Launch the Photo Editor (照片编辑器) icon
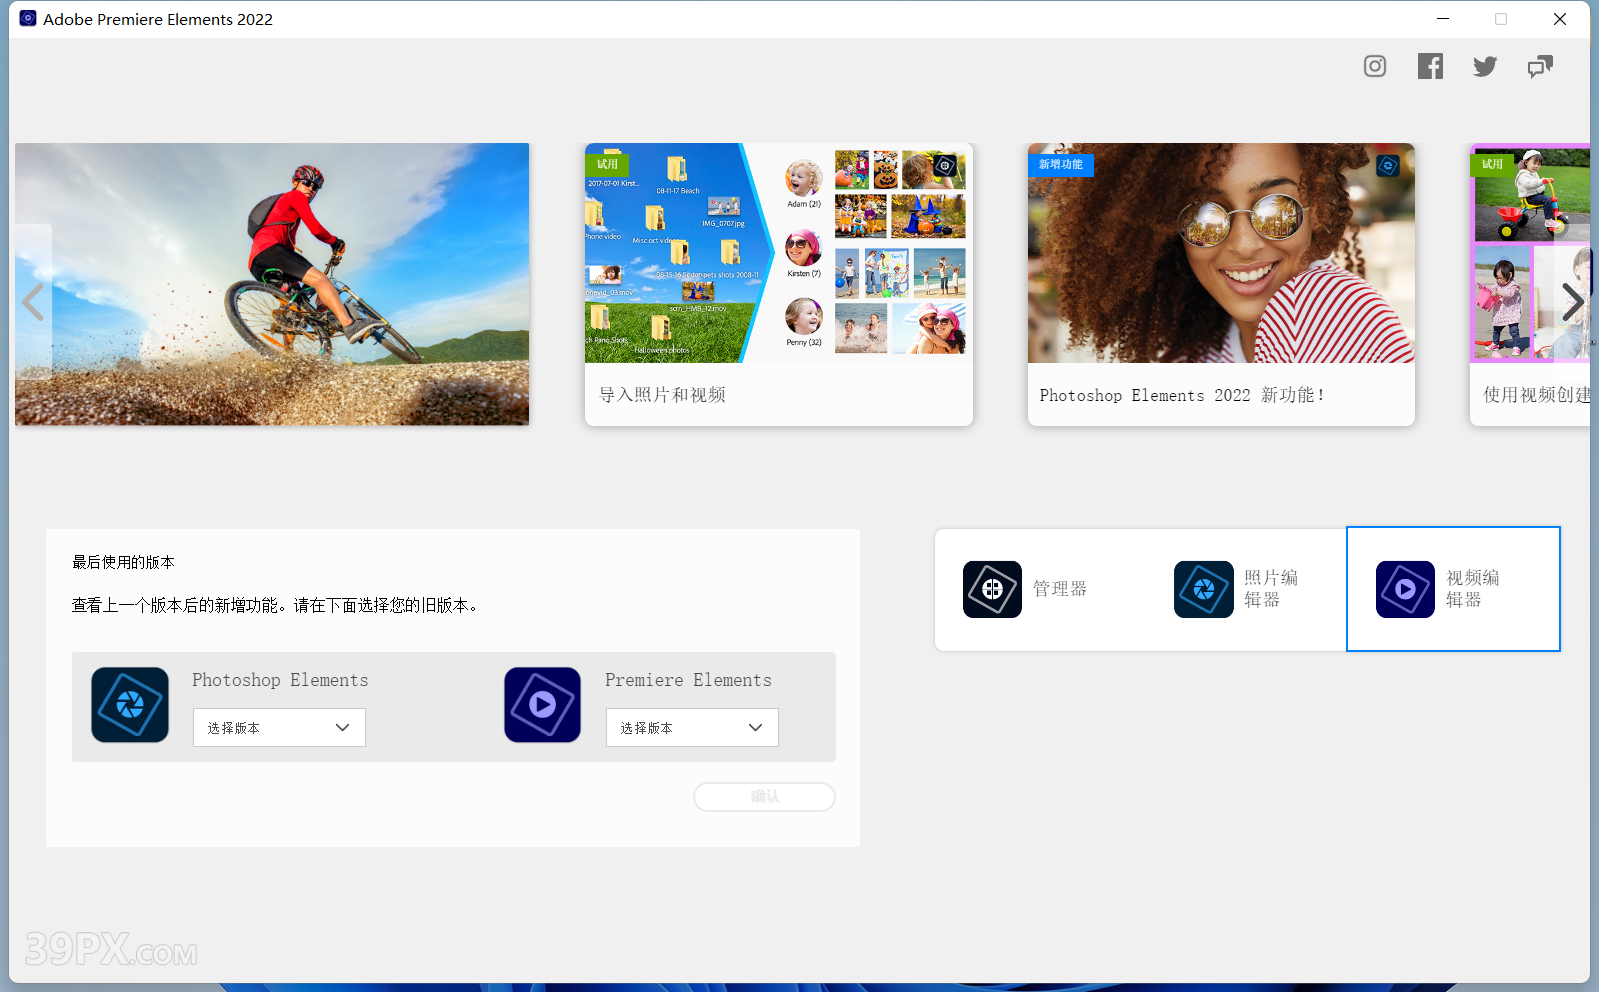Screen dimensions: 1599x992 (1203, 589)
